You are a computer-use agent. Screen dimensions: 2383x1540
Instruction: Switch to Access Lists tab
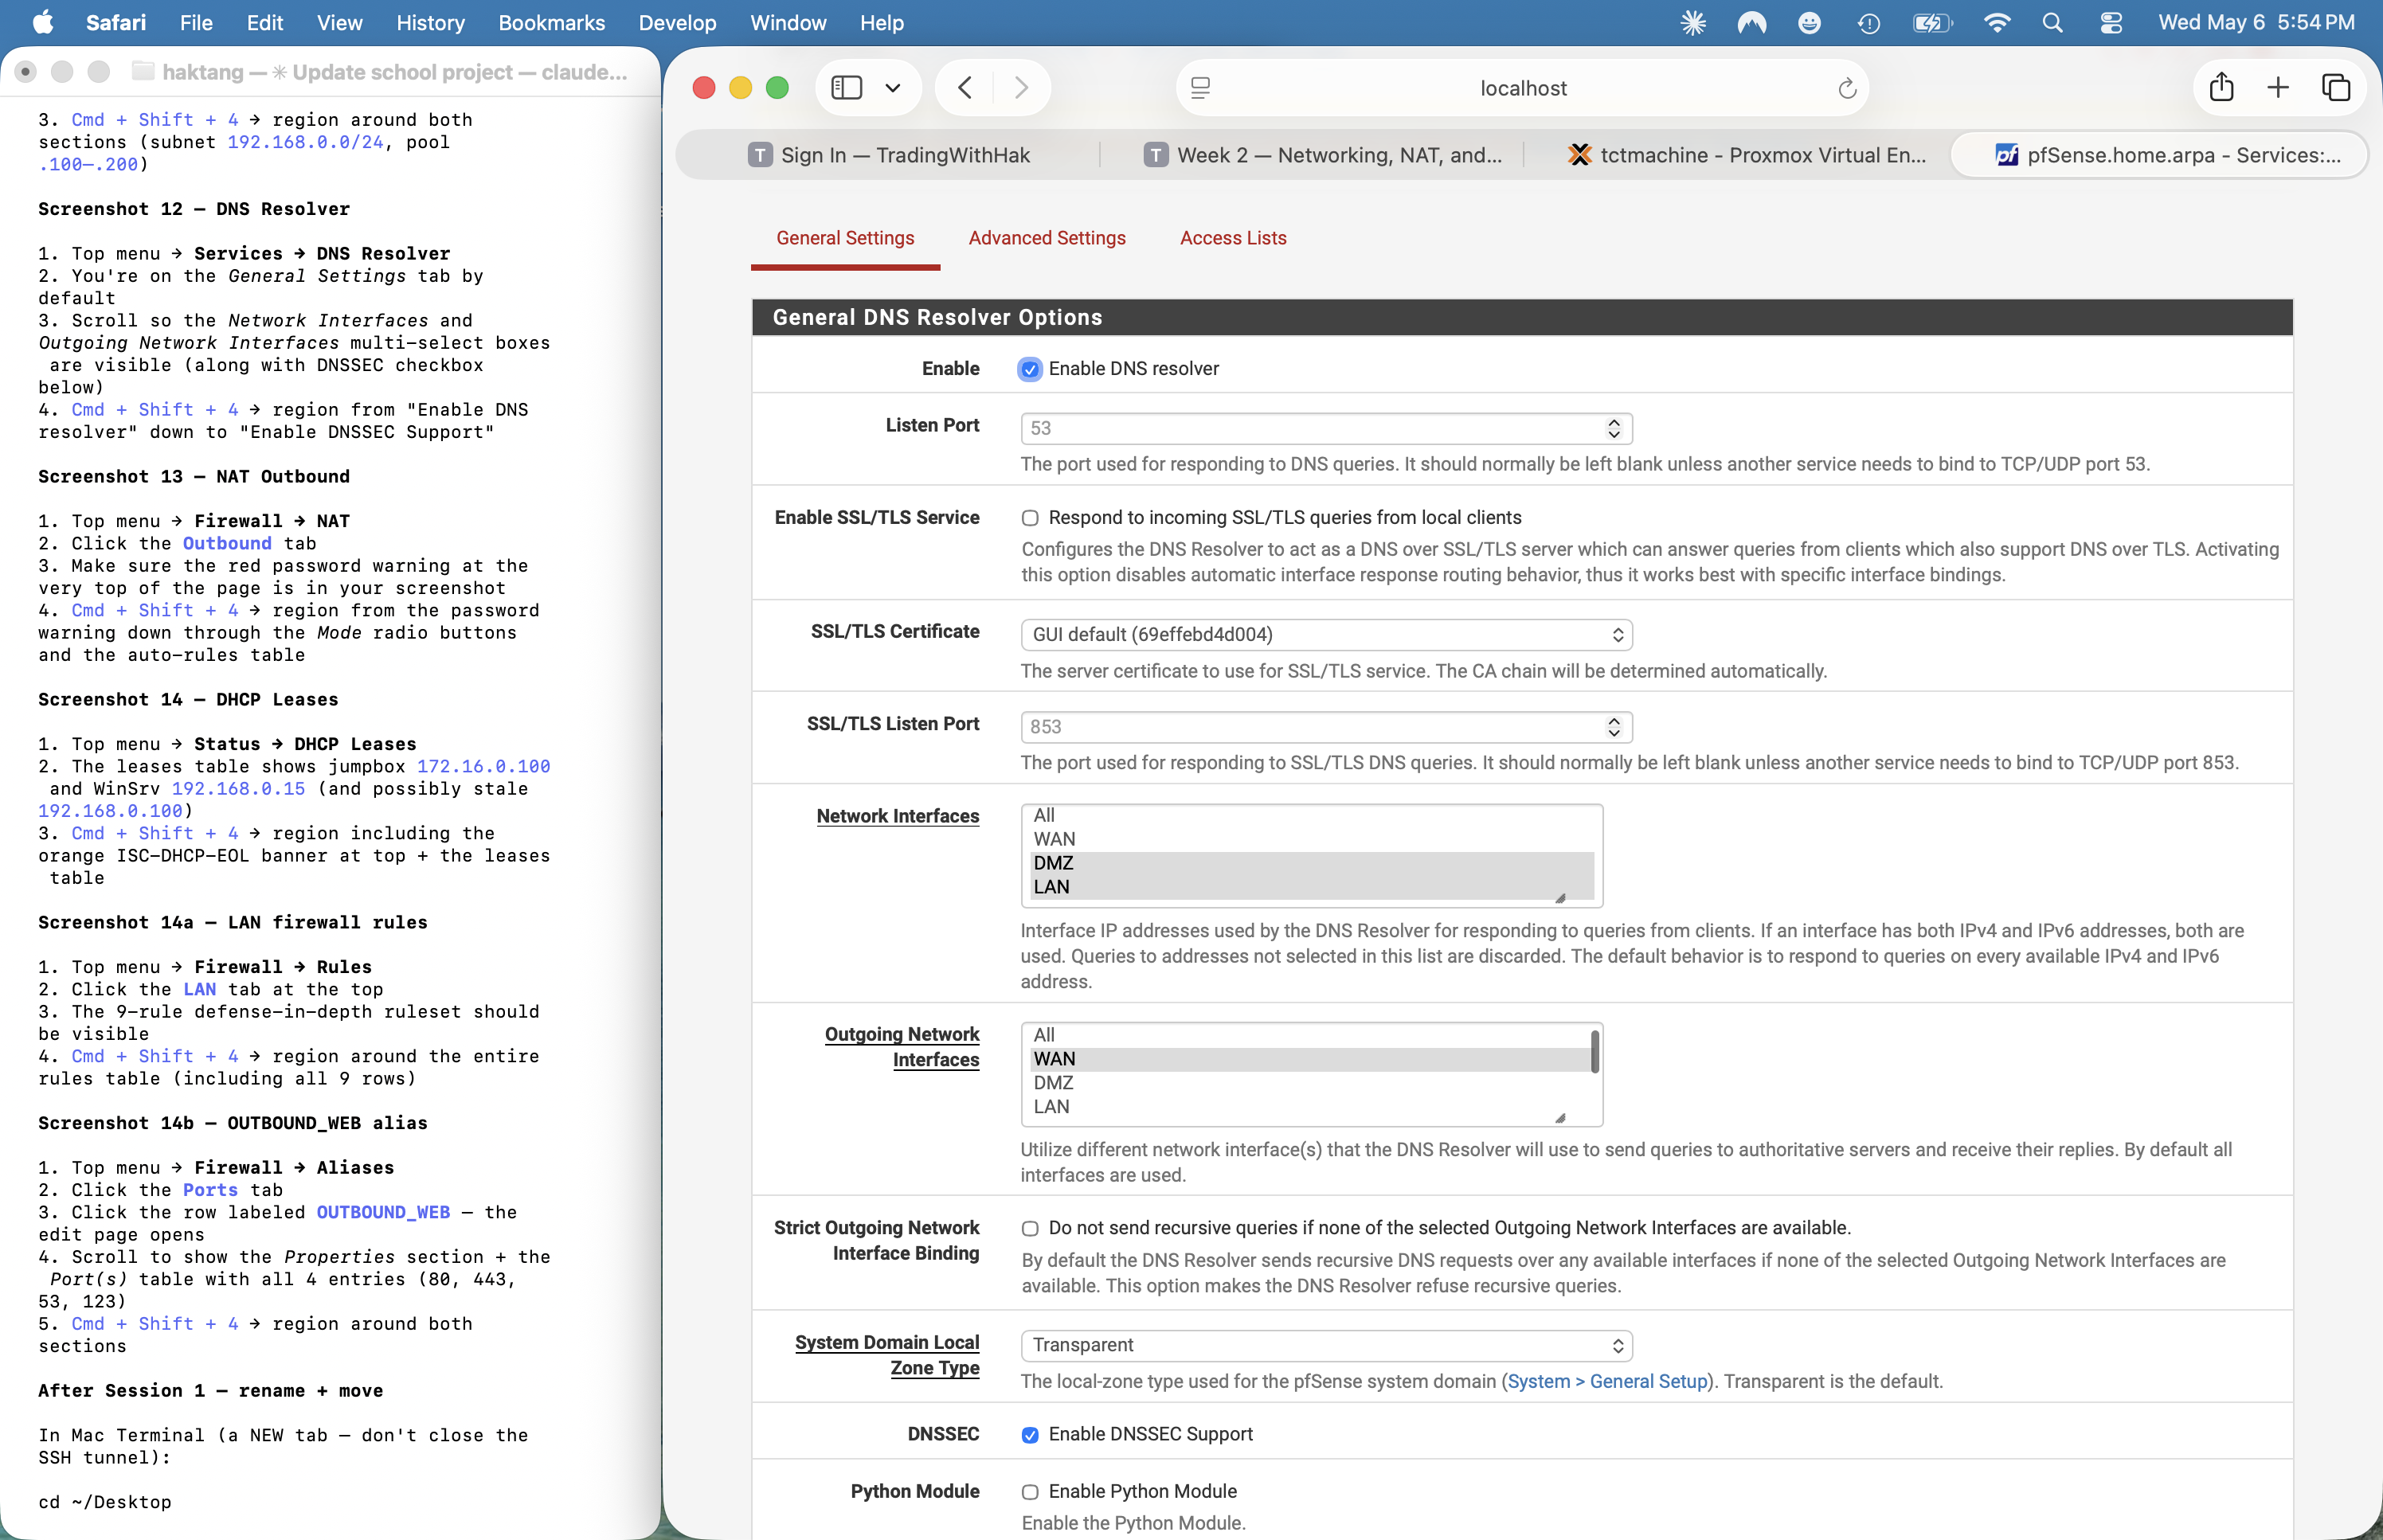[x=1232, y=238]
